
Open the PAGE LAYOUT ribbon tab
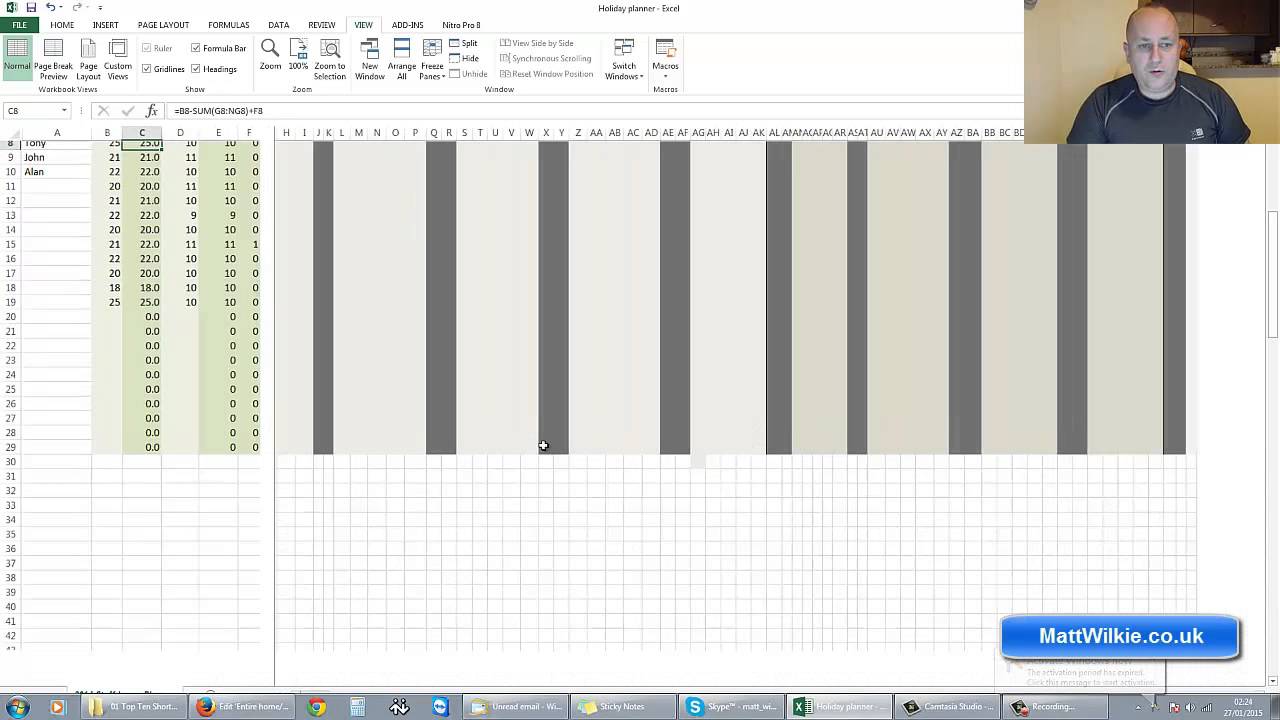click(x=163, y=25)
